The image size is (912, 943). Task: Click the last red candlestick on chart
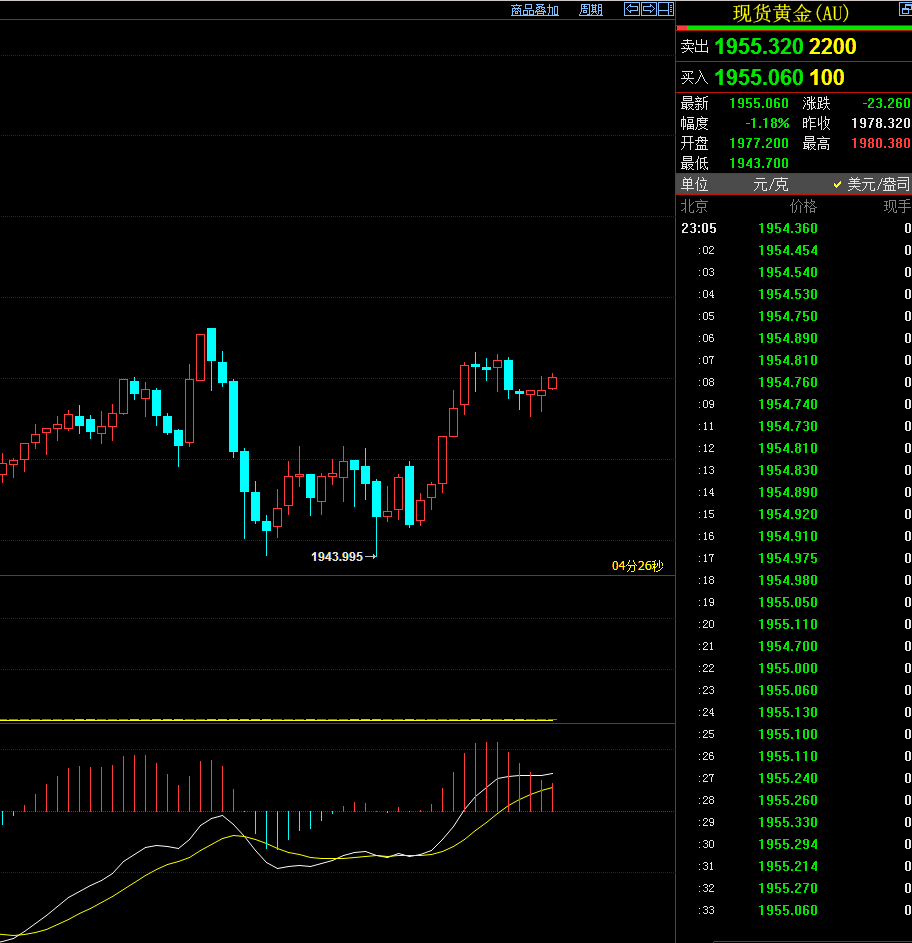click(x=552, y=382)
